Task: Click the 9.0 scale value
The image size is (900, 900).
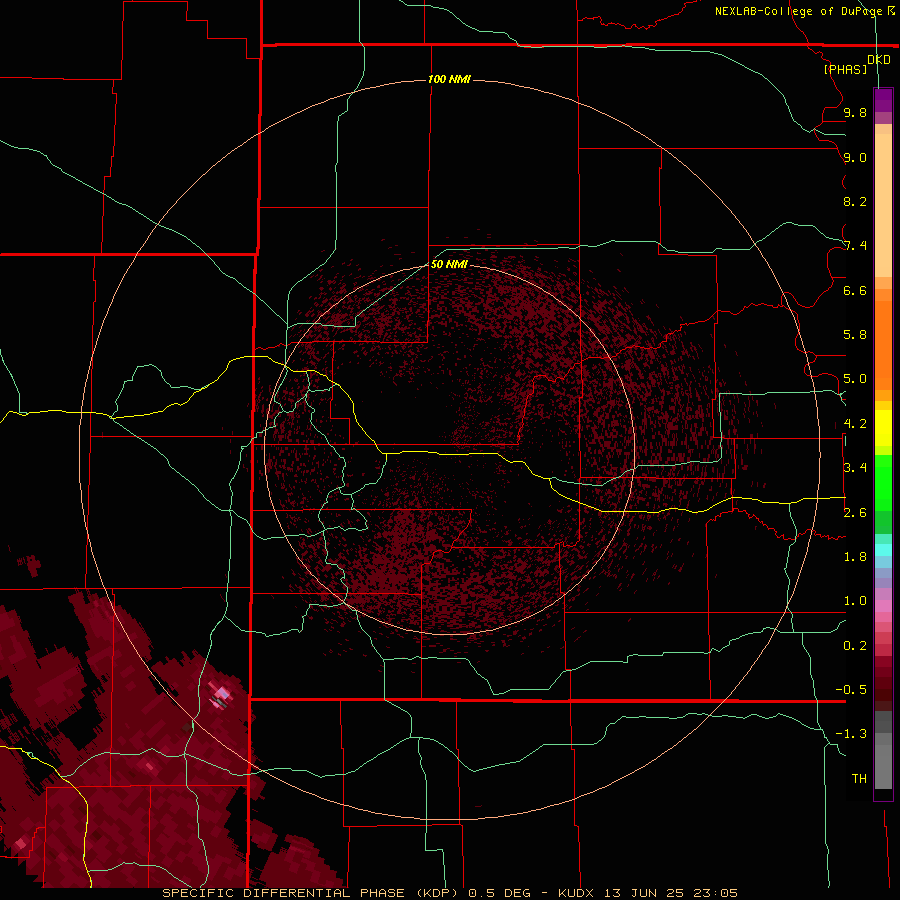Action: click(x=855, y=157)
